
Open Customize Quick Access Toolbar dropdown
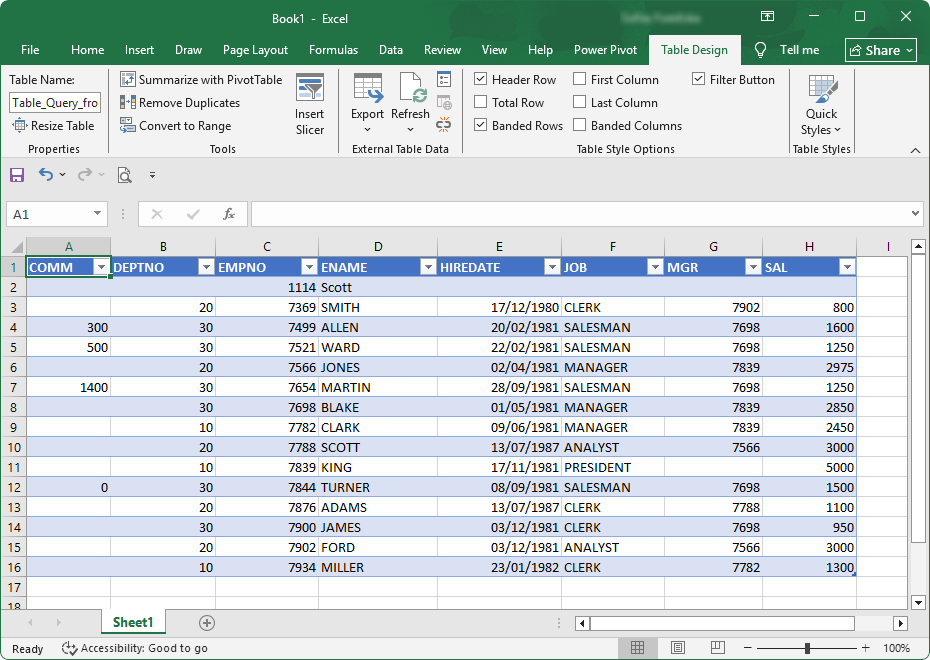tap(152, 175)
